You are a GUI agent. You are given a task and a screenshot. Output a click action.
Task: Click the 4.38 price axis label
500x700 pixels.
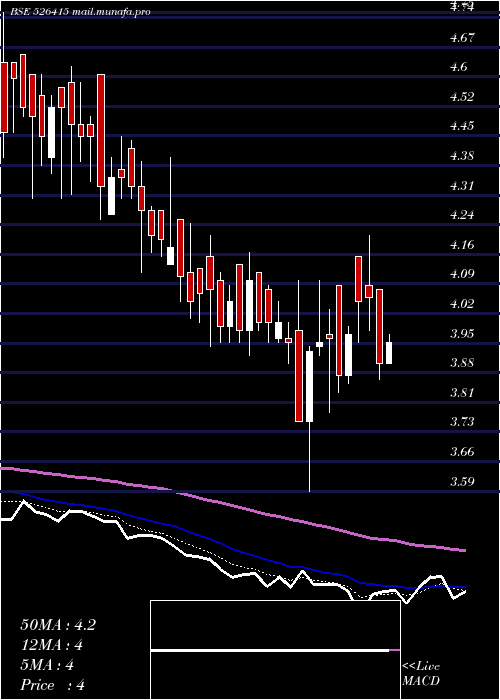click(x=464, y=156)
